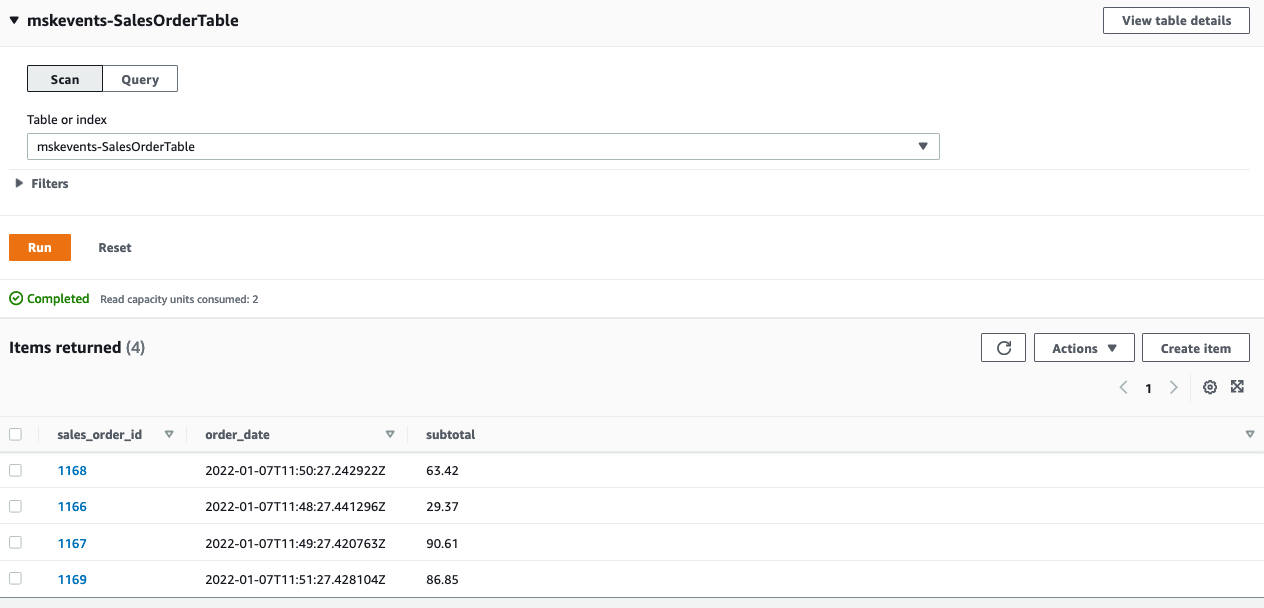Image resolution: width=1264 pixels, height=608 pixels.
Task: Check the row for order 1168
Action: tap(15, 470)
